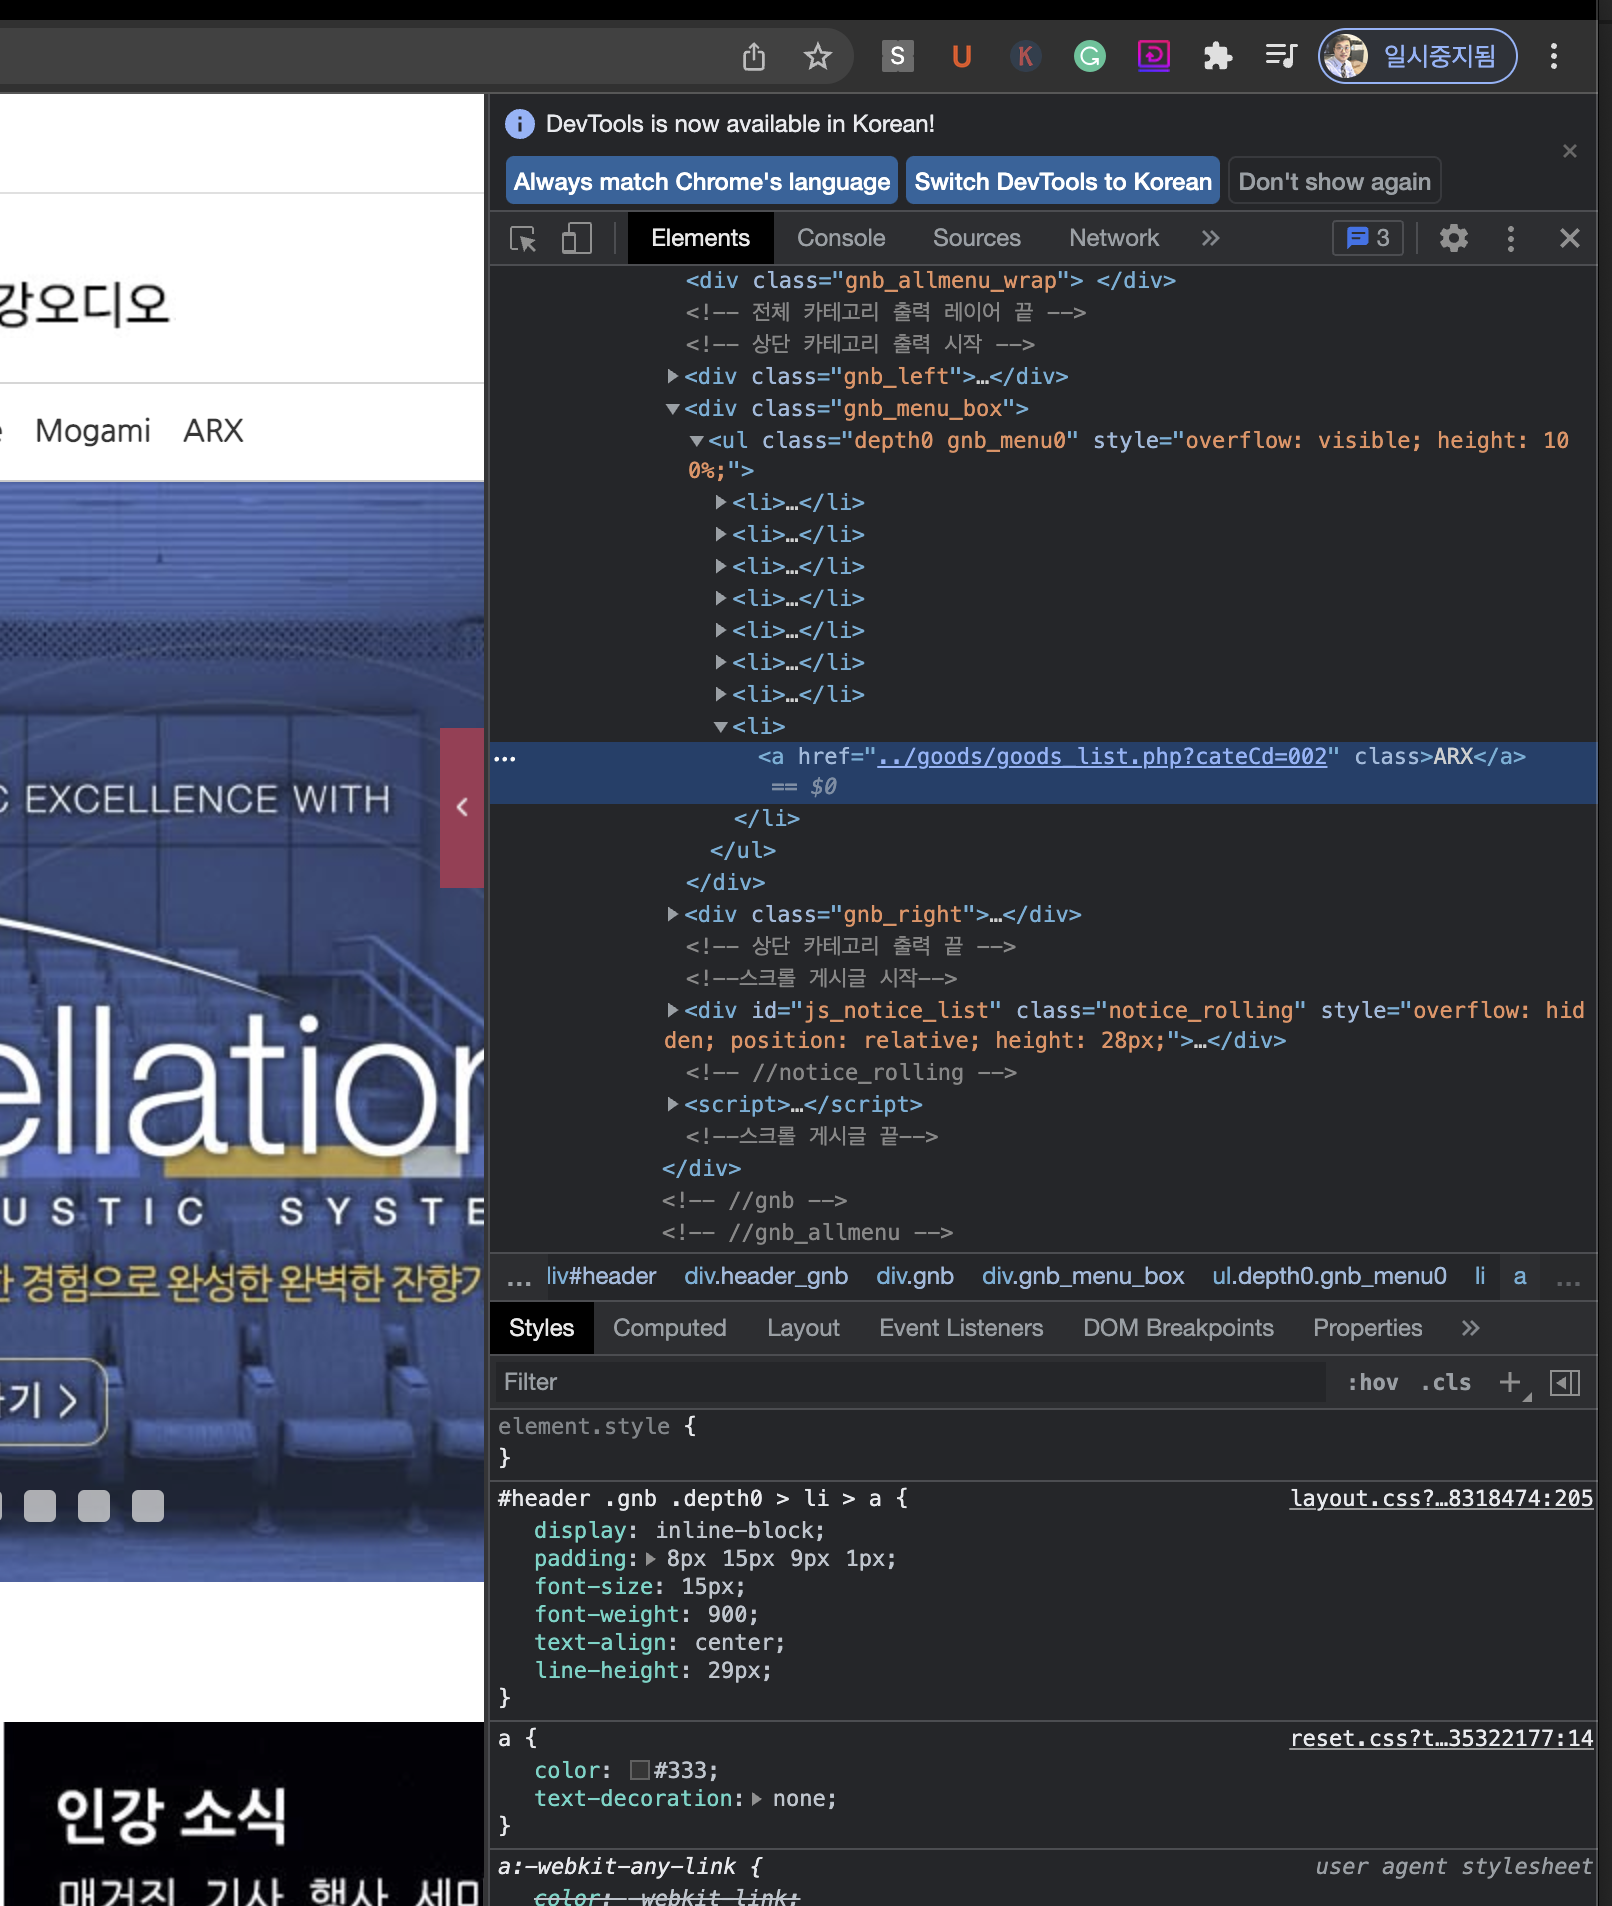Click Always match Chrome's language
The width and height of the screenshot is (1612, 1906).
[701, 181]
